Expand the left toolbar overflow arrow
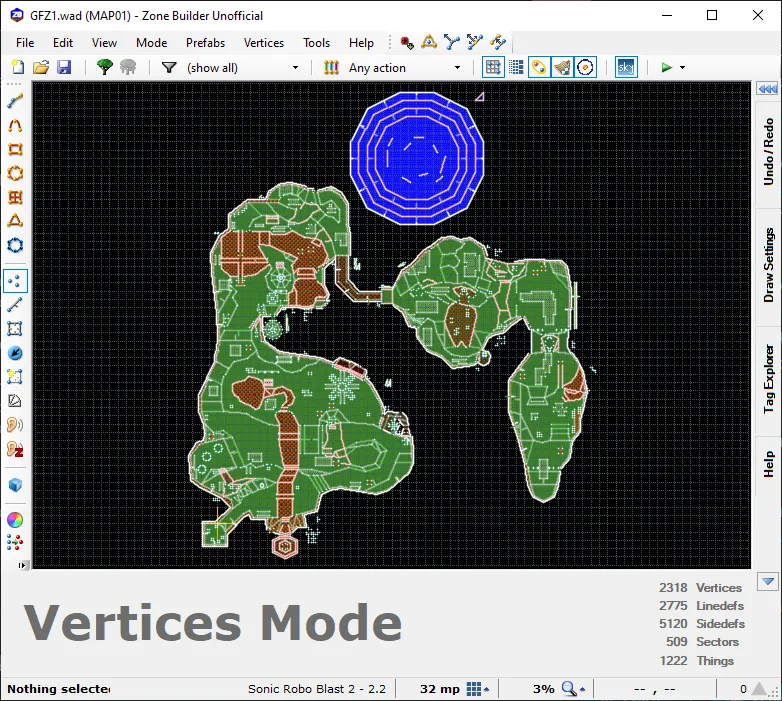Image resolution: width=782 pixels, height=701 pixels. coord(21,565)
